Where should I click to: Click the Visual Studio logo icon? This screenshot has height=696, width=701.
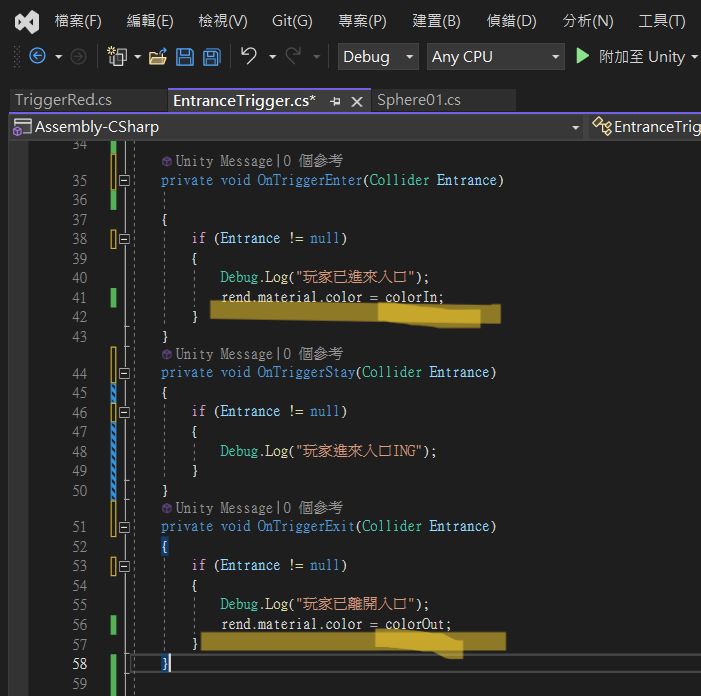click(x=28, y=21)
